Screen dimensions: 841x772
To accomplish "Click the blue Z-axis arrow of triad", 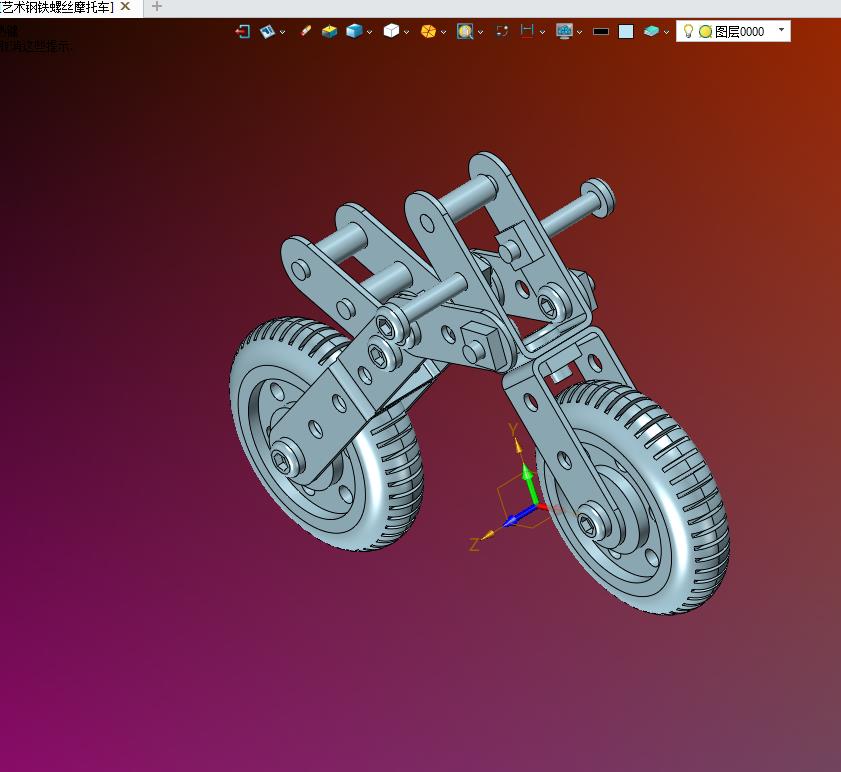I will pyautogui.click(x=518, y=516).
